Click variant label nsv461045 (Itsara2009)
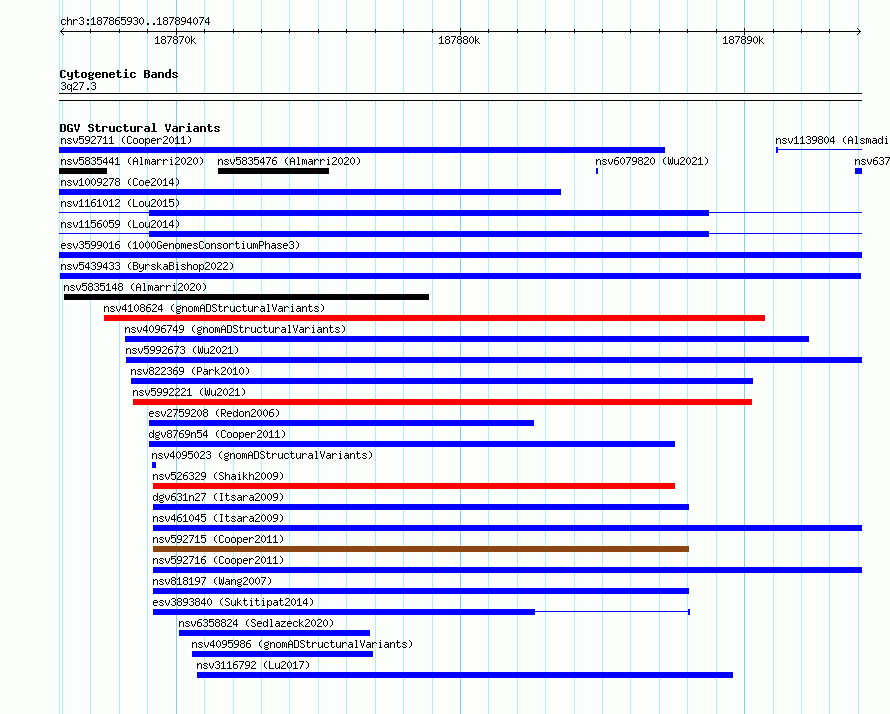The width and height of the screenshot is (890, 714). [218, 518]
